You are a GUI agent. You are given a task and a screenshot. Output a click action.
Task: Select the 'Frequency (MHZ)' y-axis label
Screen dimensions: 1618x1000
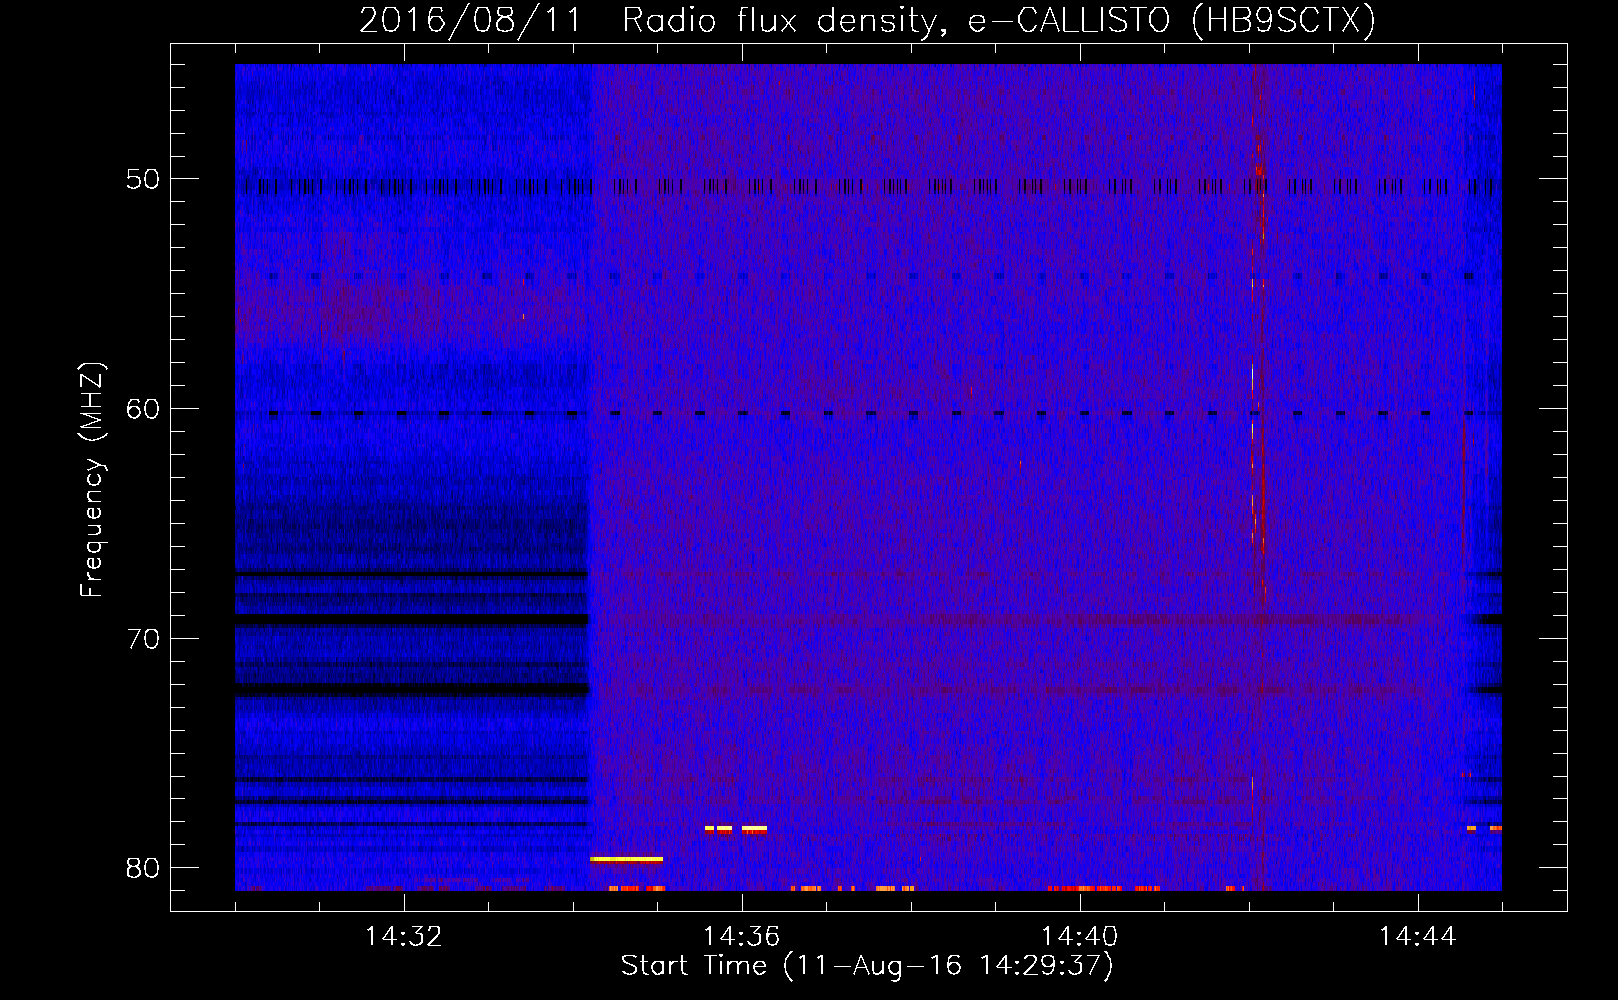[92, 480]
